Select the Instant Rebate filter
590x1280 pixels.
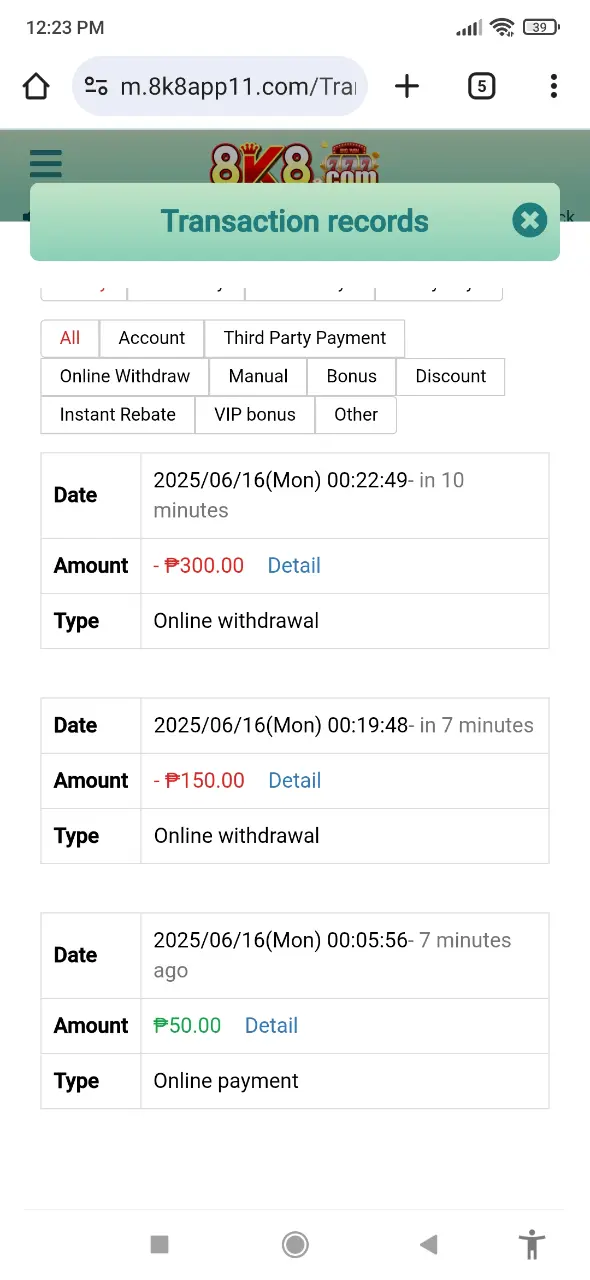pyautogui.click(x=118, y=414)
